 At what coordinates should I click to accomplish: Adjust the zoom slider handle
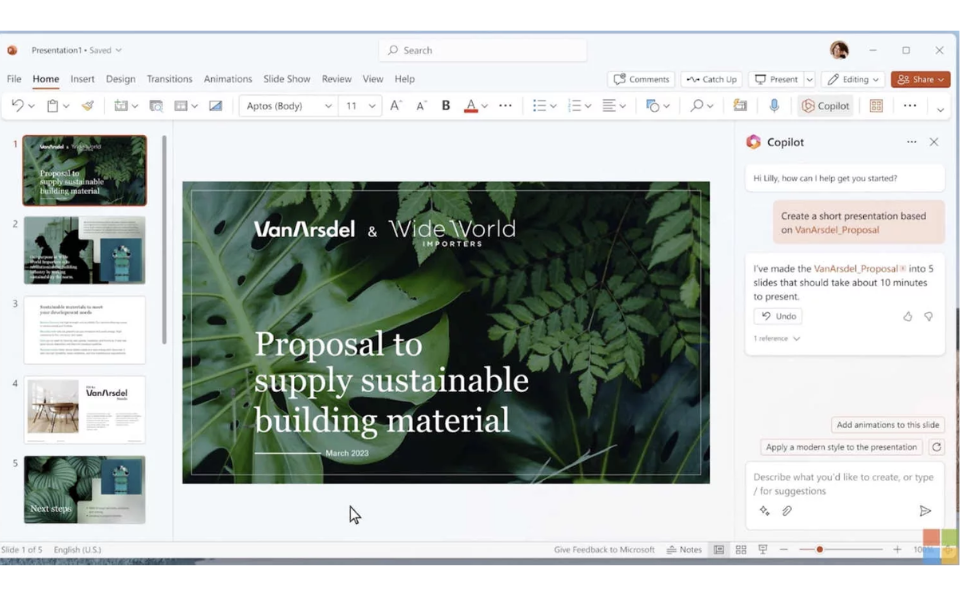click(819, 550)
